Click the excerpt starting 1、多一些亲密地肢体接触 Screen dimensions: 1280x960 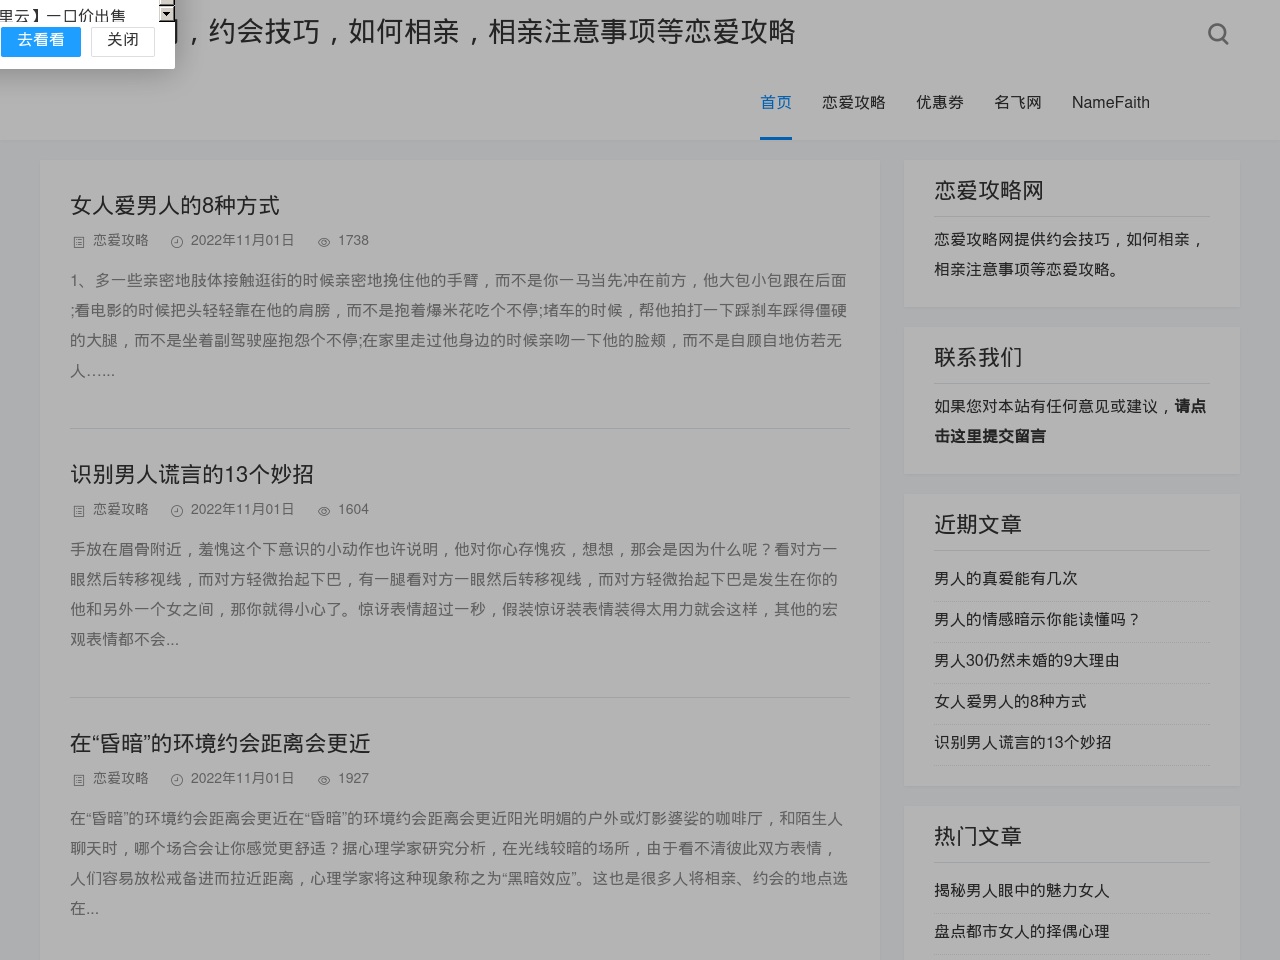(x=458, y=326)
